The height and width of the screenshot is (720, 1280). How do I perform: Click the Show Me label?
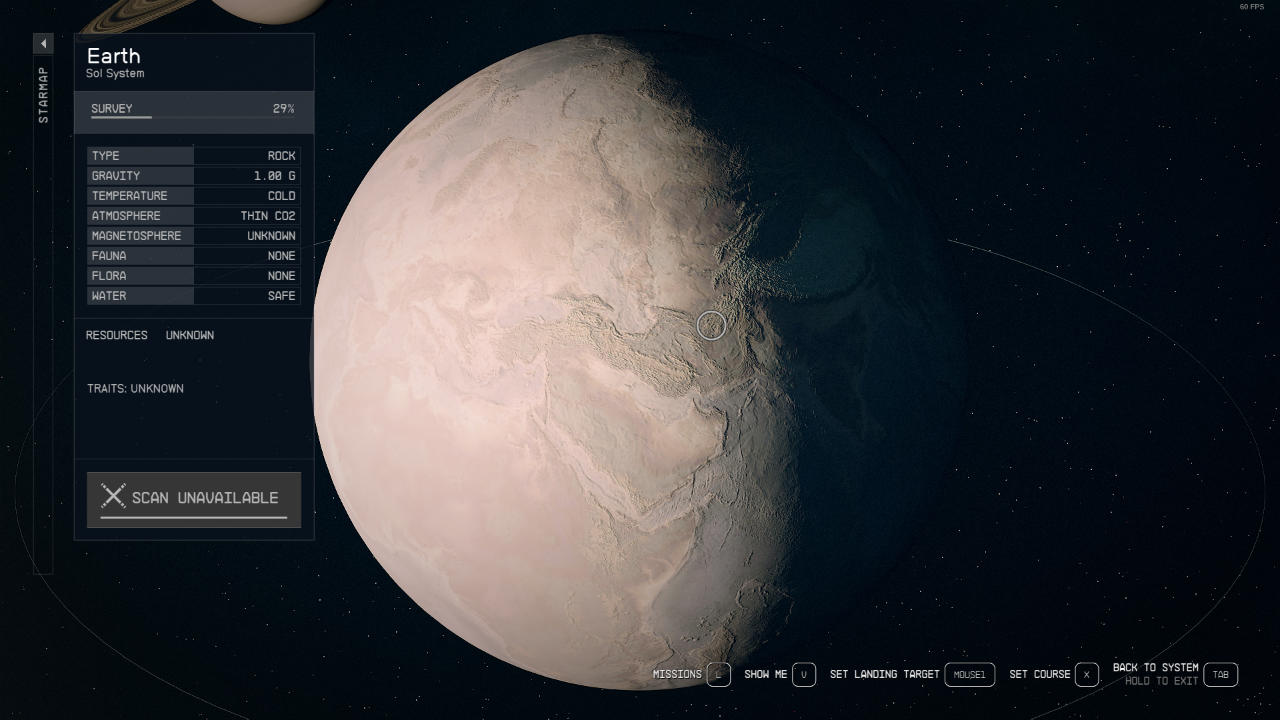coord(765,675)
